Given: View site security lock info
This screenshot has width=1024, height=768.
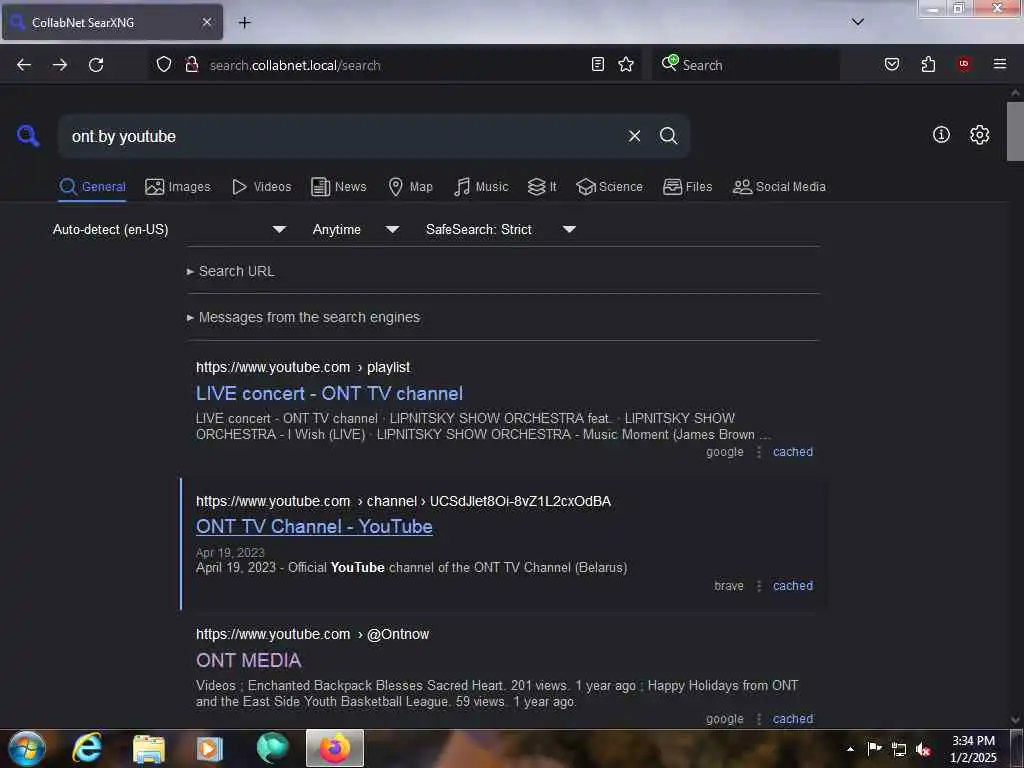Looking at the screenshot, I should (191, 65).
